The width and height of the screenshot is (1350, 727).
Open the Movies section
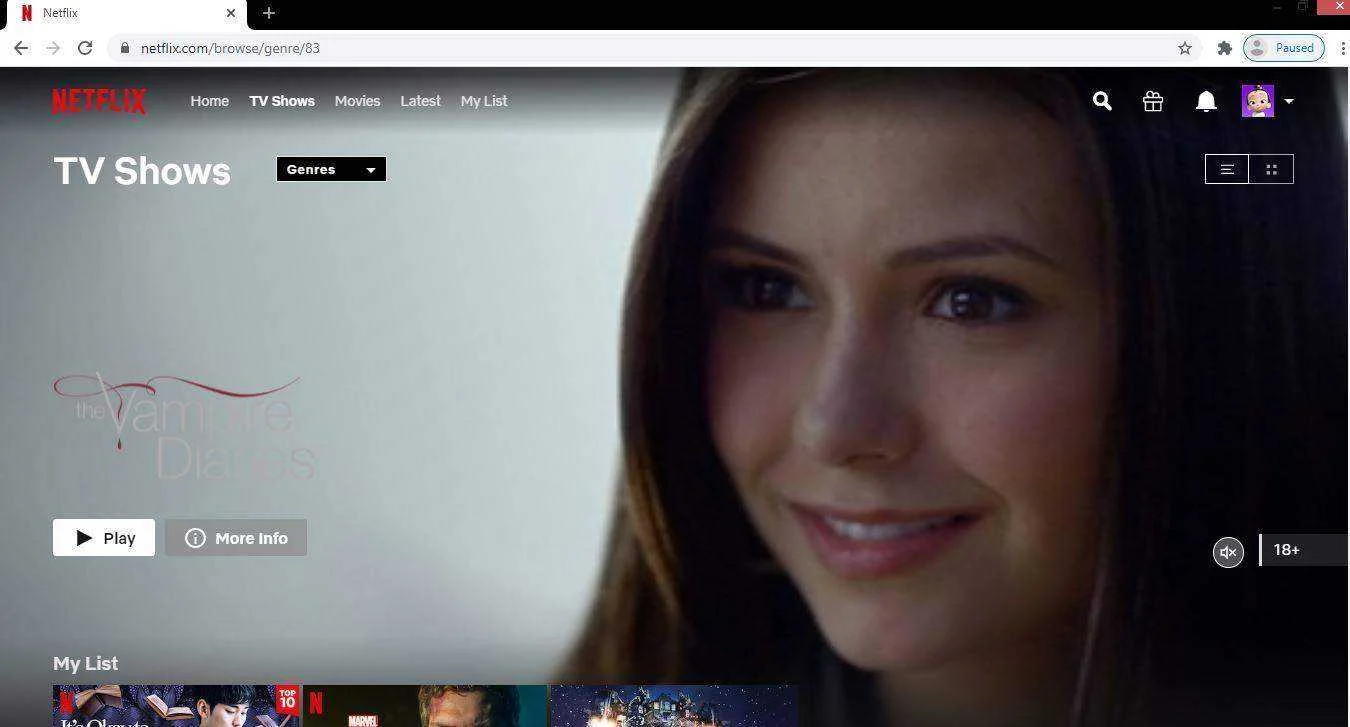(x=357, y=101)
